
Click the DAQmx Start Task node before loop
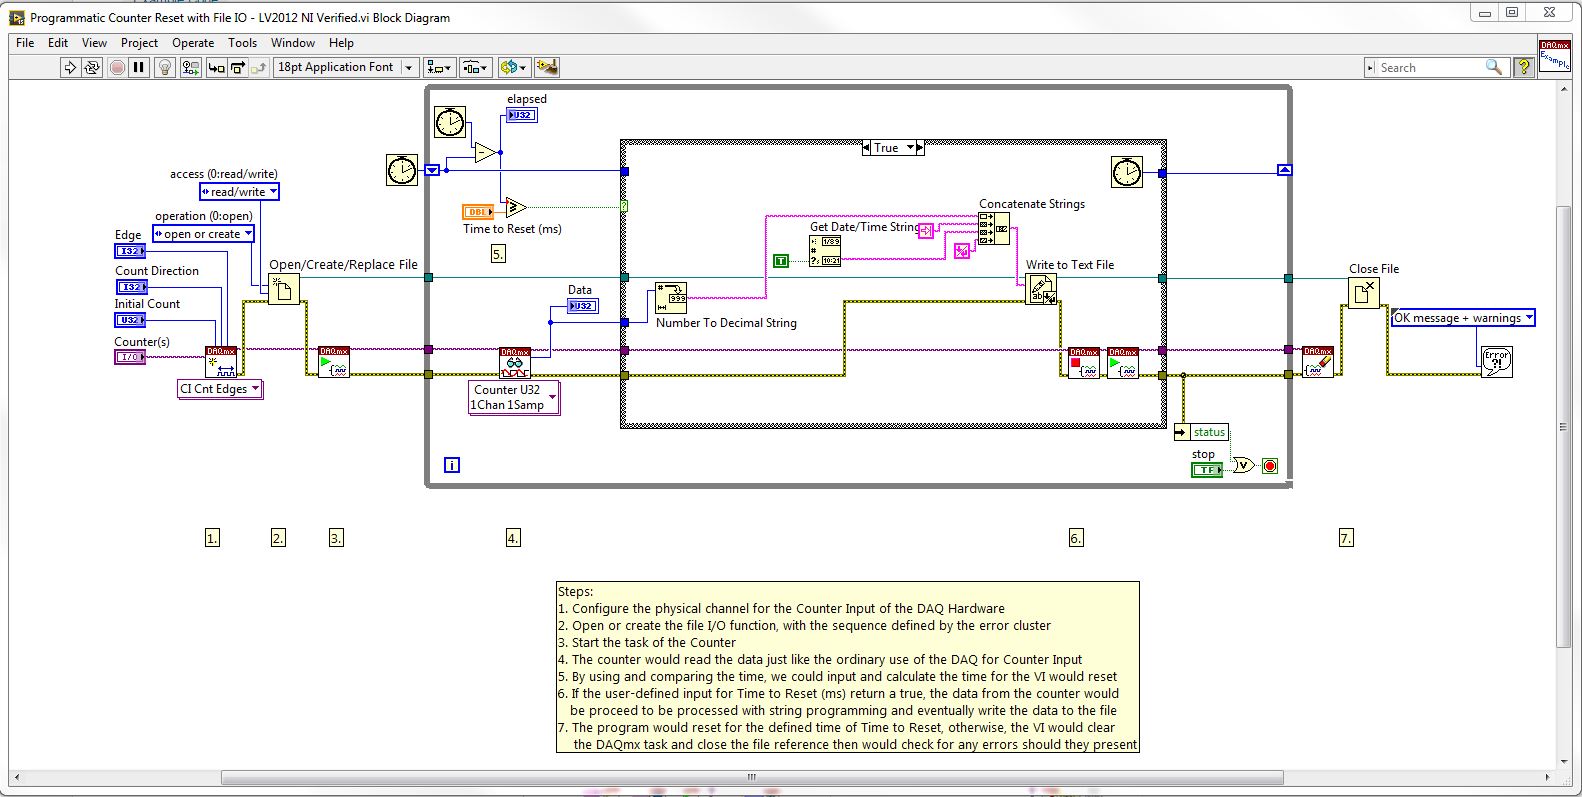334,362
